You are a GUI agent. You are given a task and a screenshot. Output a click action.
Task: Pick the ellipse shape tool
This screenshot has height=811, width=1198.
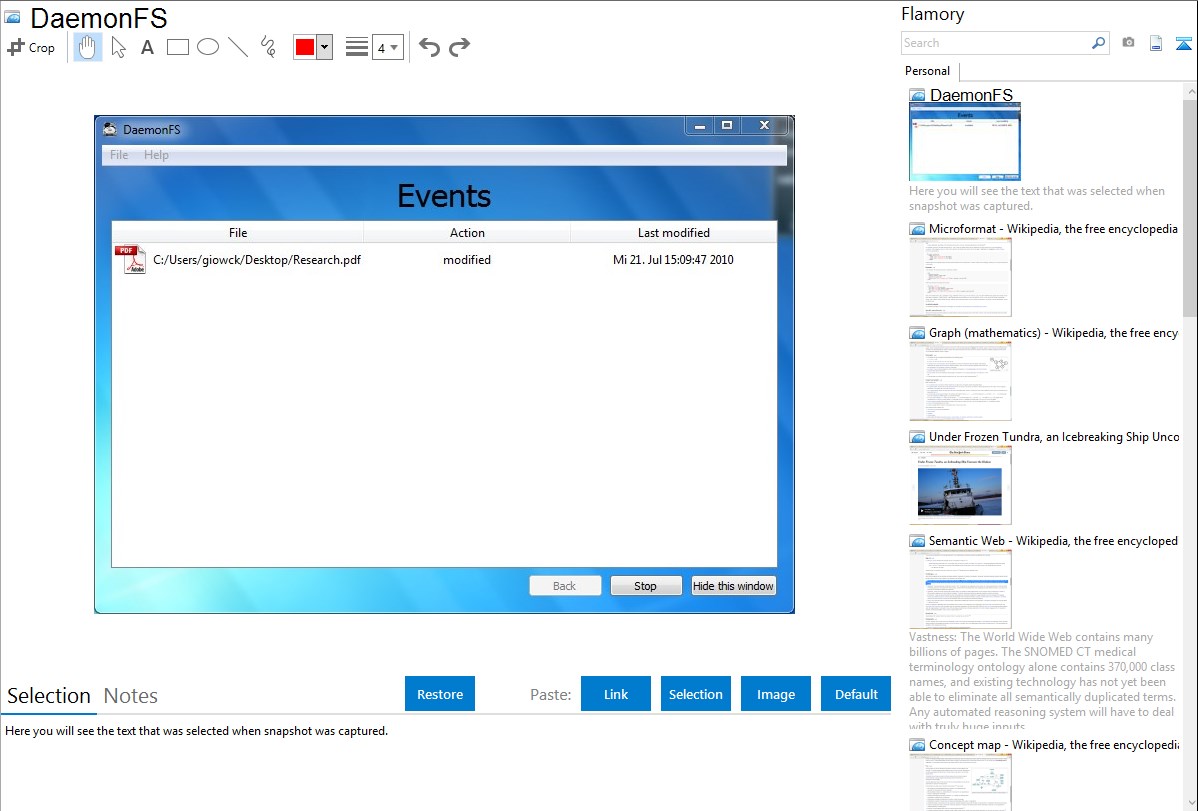point(208,47)
